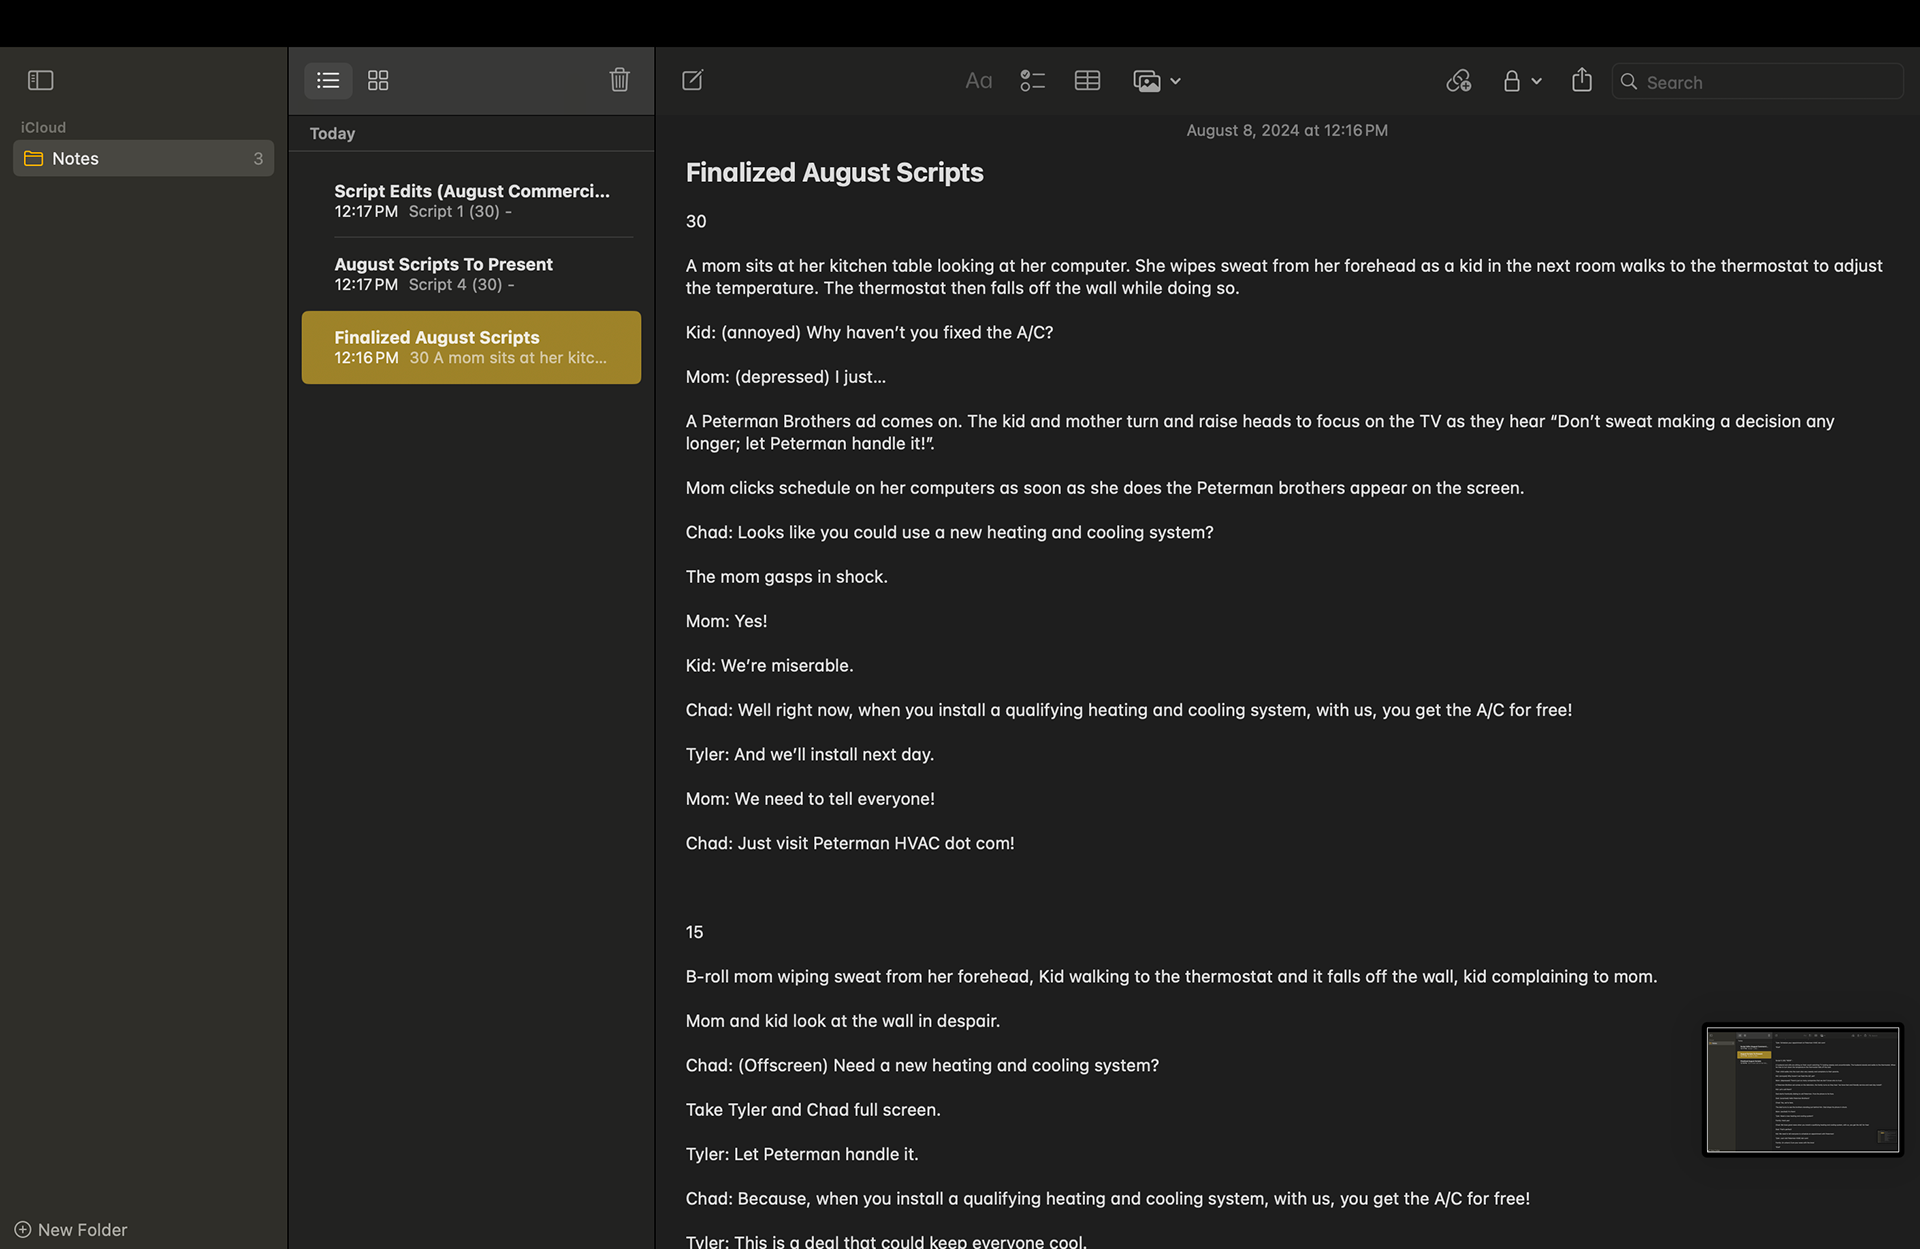Click 'Chad: (Offscreen) Need a new heating' line
This screenshot has height=1249, width=1920.
click(x=921, y=1065)
